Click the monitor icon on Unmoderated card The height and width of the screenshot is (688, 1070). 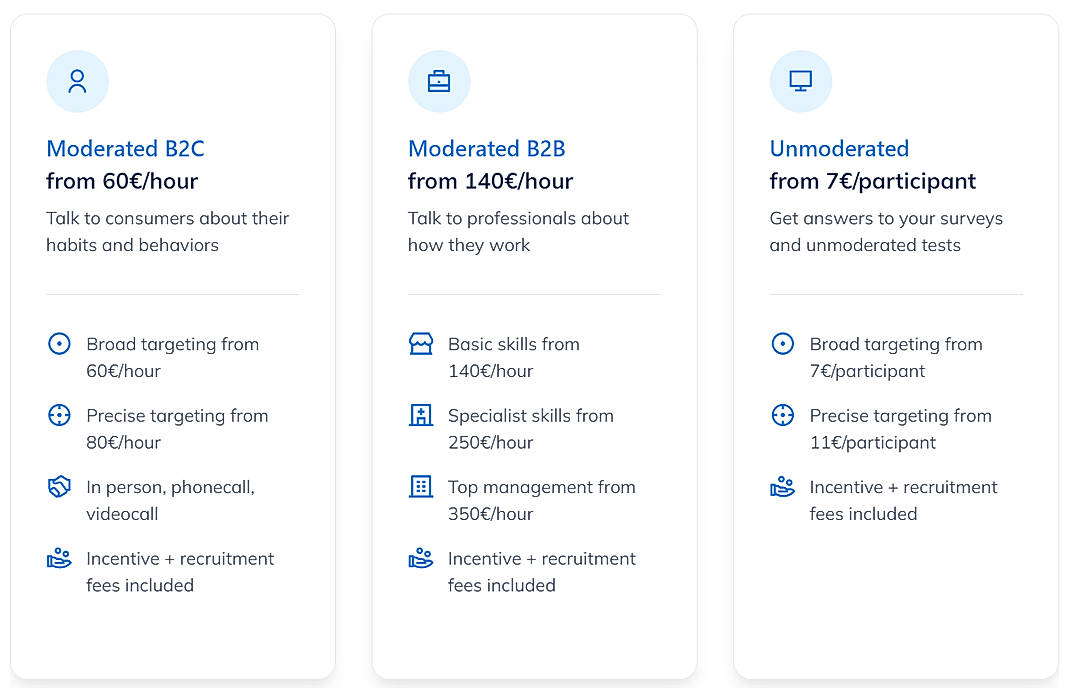(x=800, y=81)
